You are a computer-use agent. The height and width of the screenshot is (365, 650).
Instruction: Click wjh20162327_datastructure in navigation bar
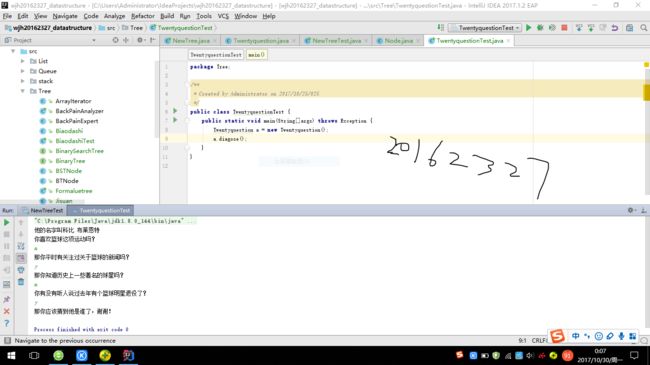[x=48, y=28]
